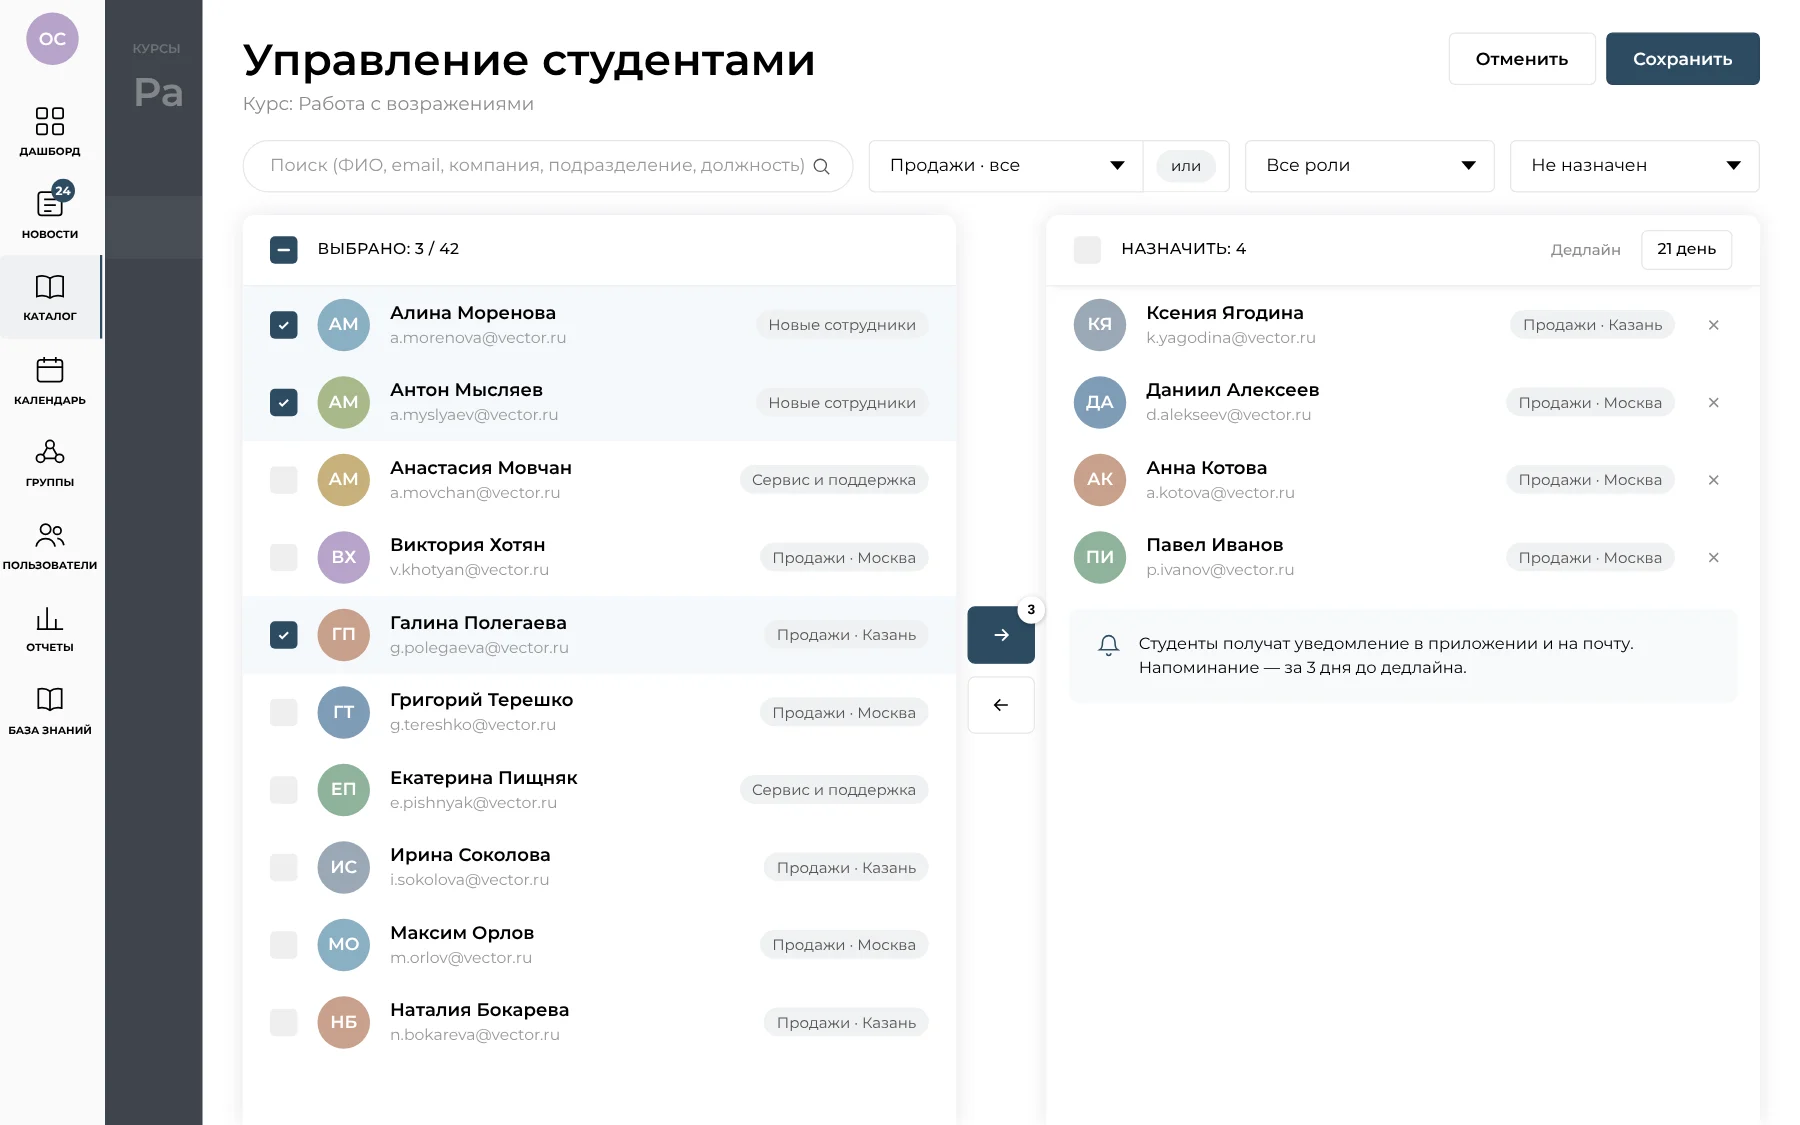Remove Анна Котова from assigned list

[x=1714, y=480]
